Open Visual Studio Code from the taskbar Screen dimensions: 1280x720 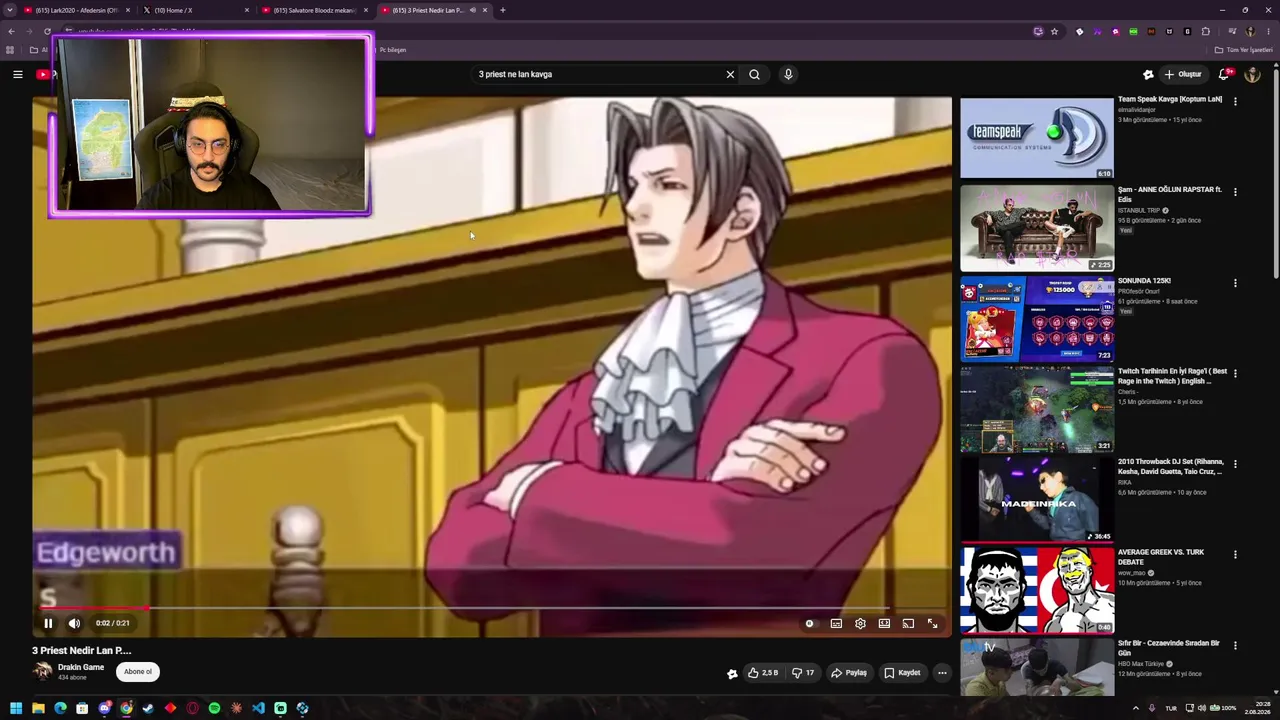coord(258,708)
